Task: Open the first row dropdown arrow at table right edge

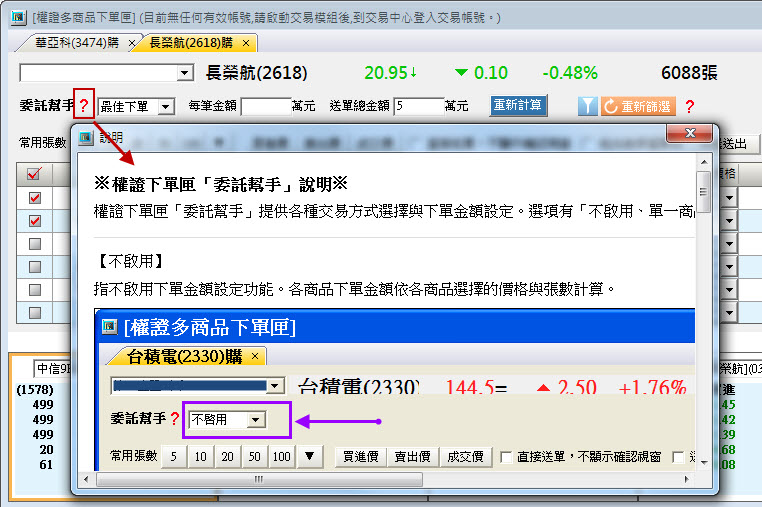Action: pyautogui.click(x=729, y=198)
